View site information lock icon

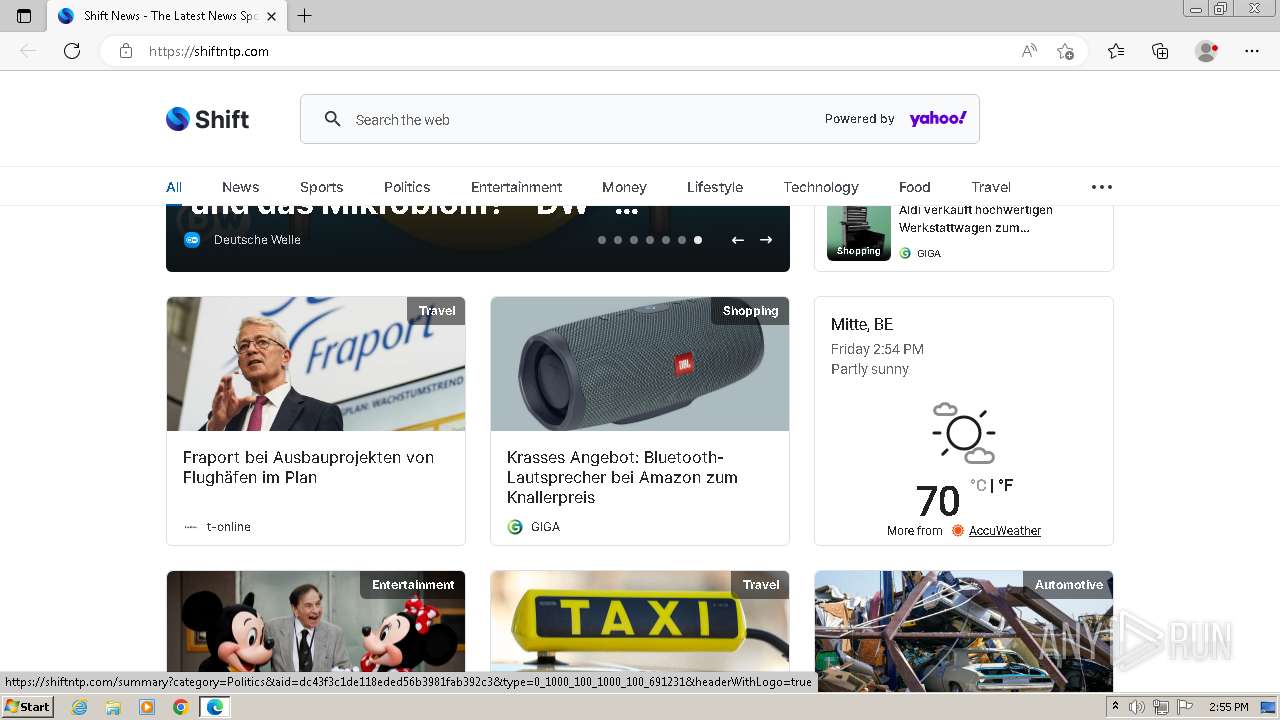click(126, 51)
